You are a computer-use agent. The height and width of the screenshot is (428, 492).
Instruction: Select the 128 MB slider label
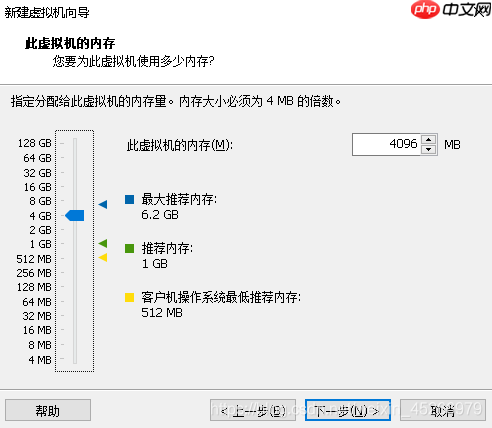tap(34, 287)
